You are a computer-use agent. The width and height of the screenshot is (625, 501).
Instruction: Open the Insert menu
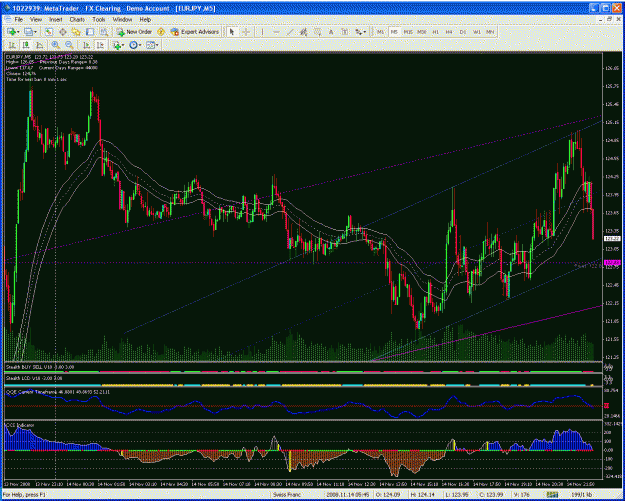click(x=56, y=20)
